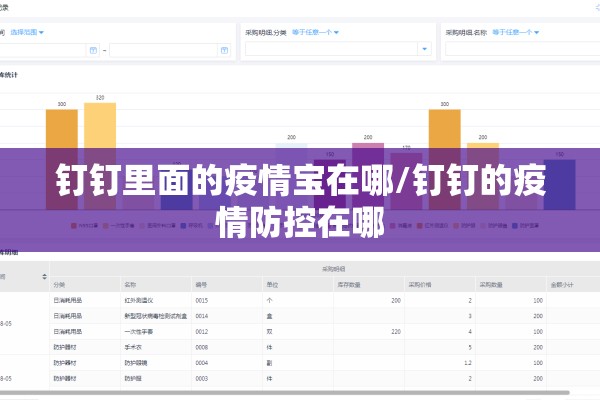Click the 采购明细.名称 text input
This screenshot has width=600, height=400.
(522, 49)
